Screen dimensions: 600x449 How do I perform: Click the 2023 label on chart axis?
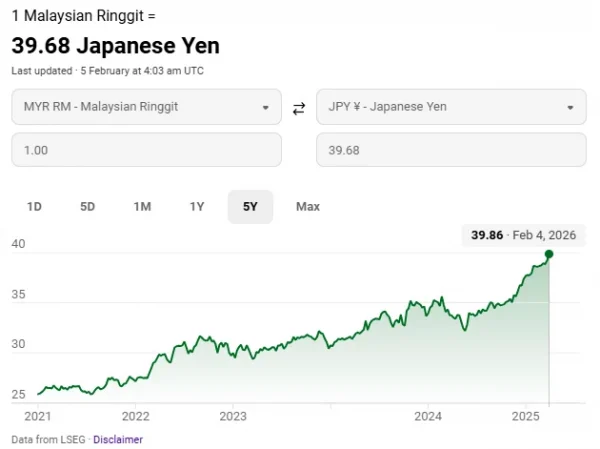pyautogui.click(x=232, y=416)
